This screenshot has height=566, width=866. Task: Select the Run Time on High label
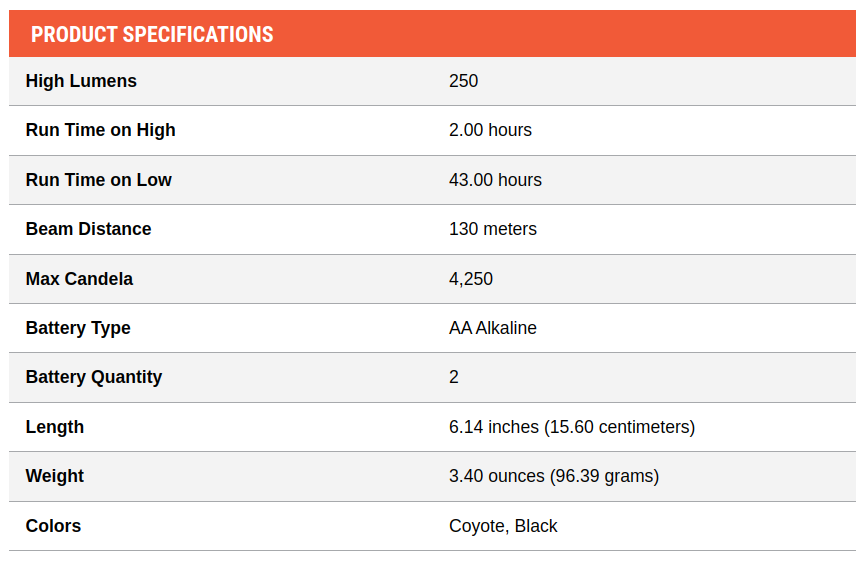tap(101, 130)
